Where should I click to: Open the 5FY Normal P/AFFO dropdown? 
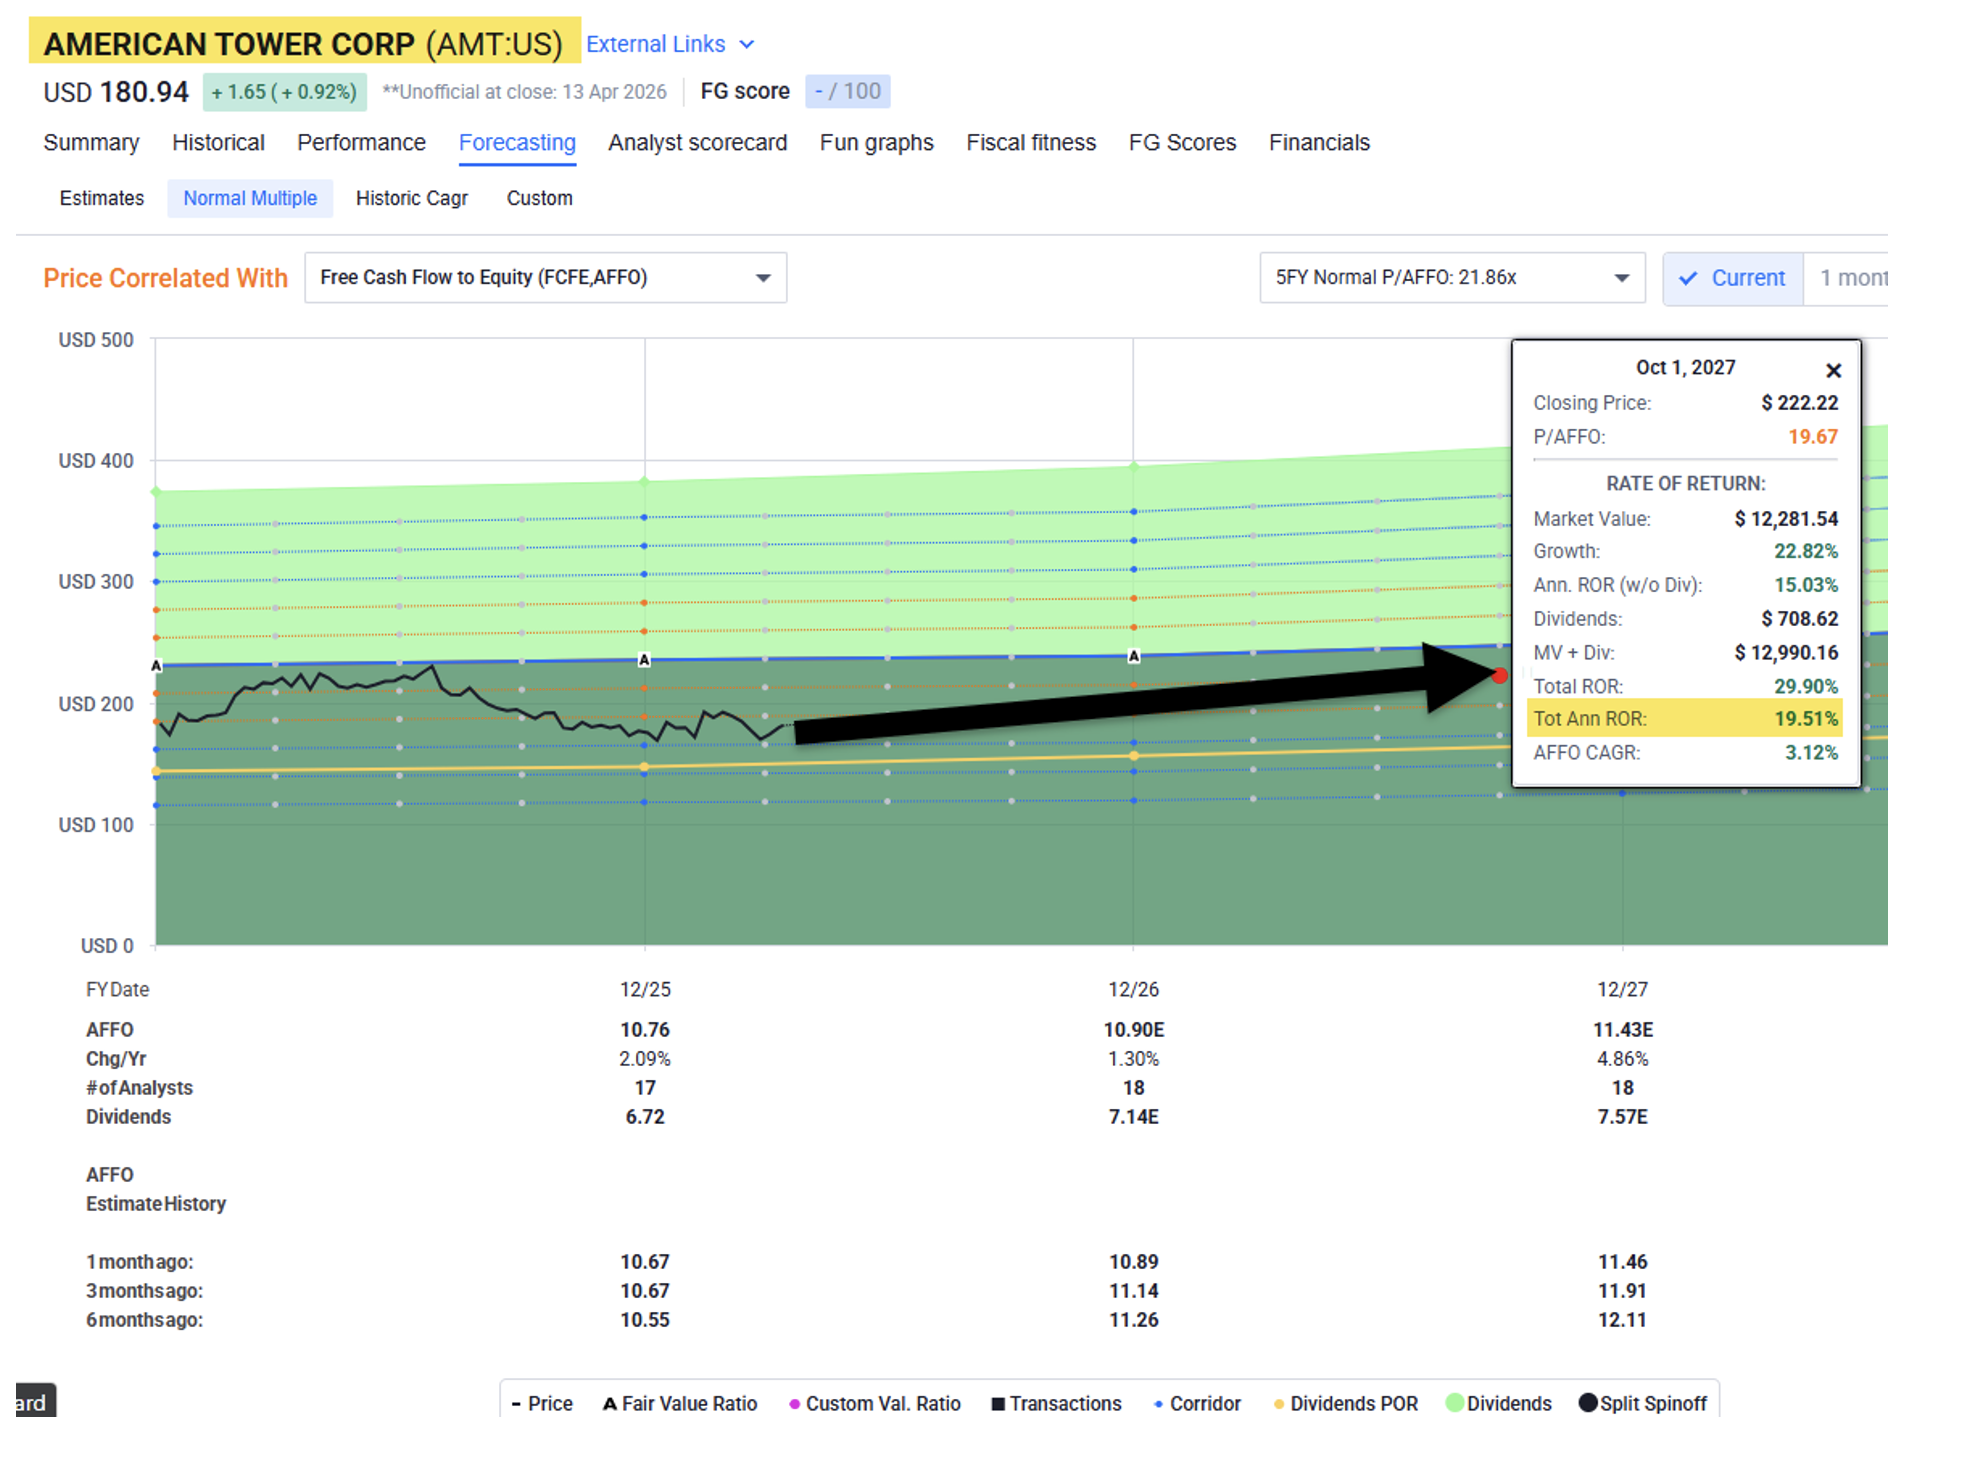click(x=1451, y=278)
